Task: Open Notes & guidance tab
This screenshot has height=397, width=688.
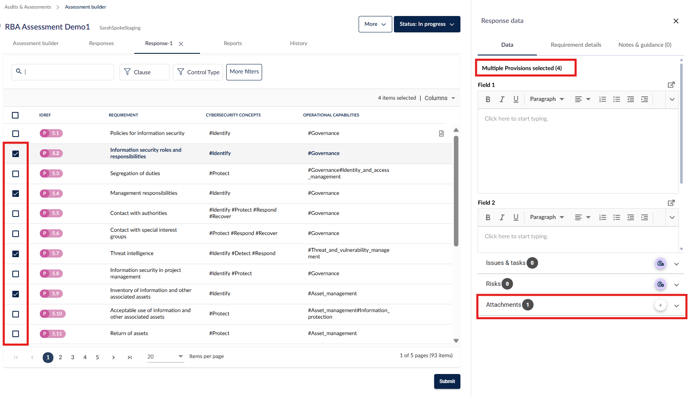Action: pyautogui.click(x=645, y=45)
